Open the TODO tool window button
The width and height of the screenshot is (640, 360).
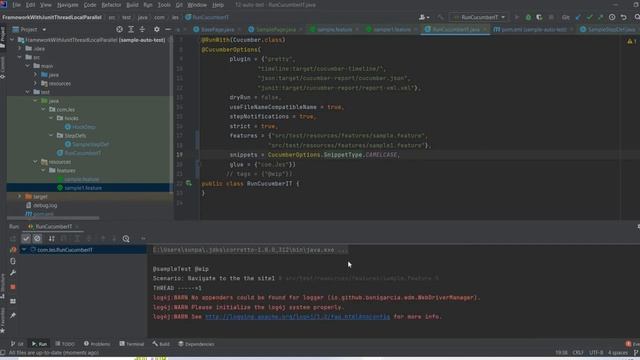[x=65, y=344]
